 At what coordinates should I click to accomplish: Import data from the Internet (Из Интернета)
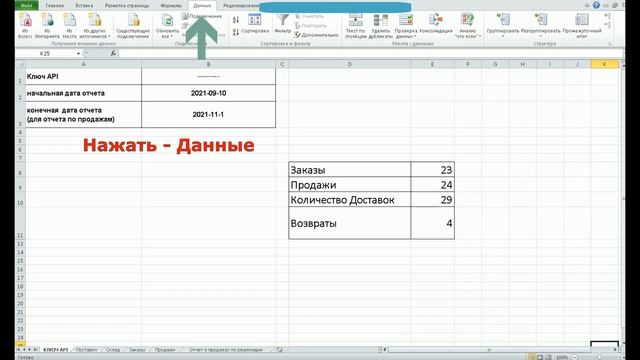tap(47, 26)
